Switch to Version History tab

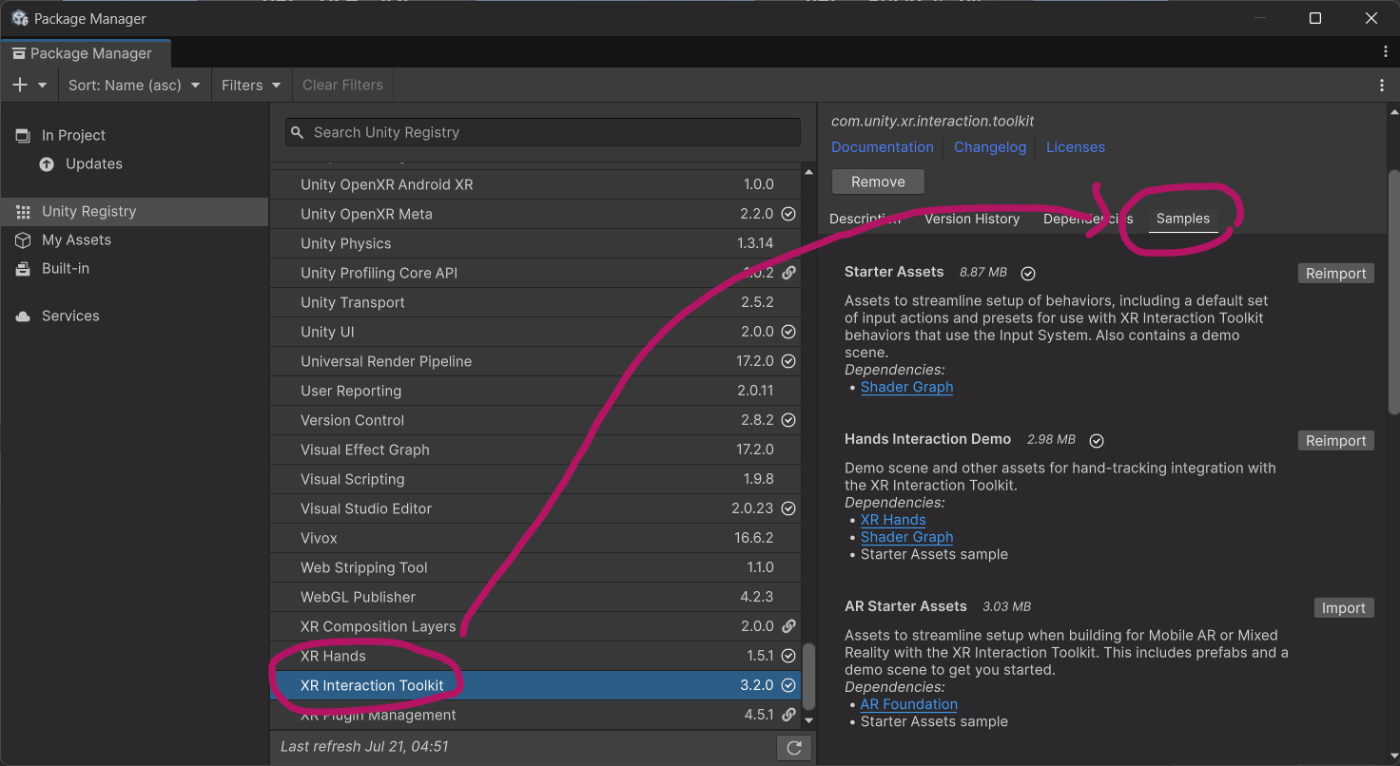pos(972,218)
